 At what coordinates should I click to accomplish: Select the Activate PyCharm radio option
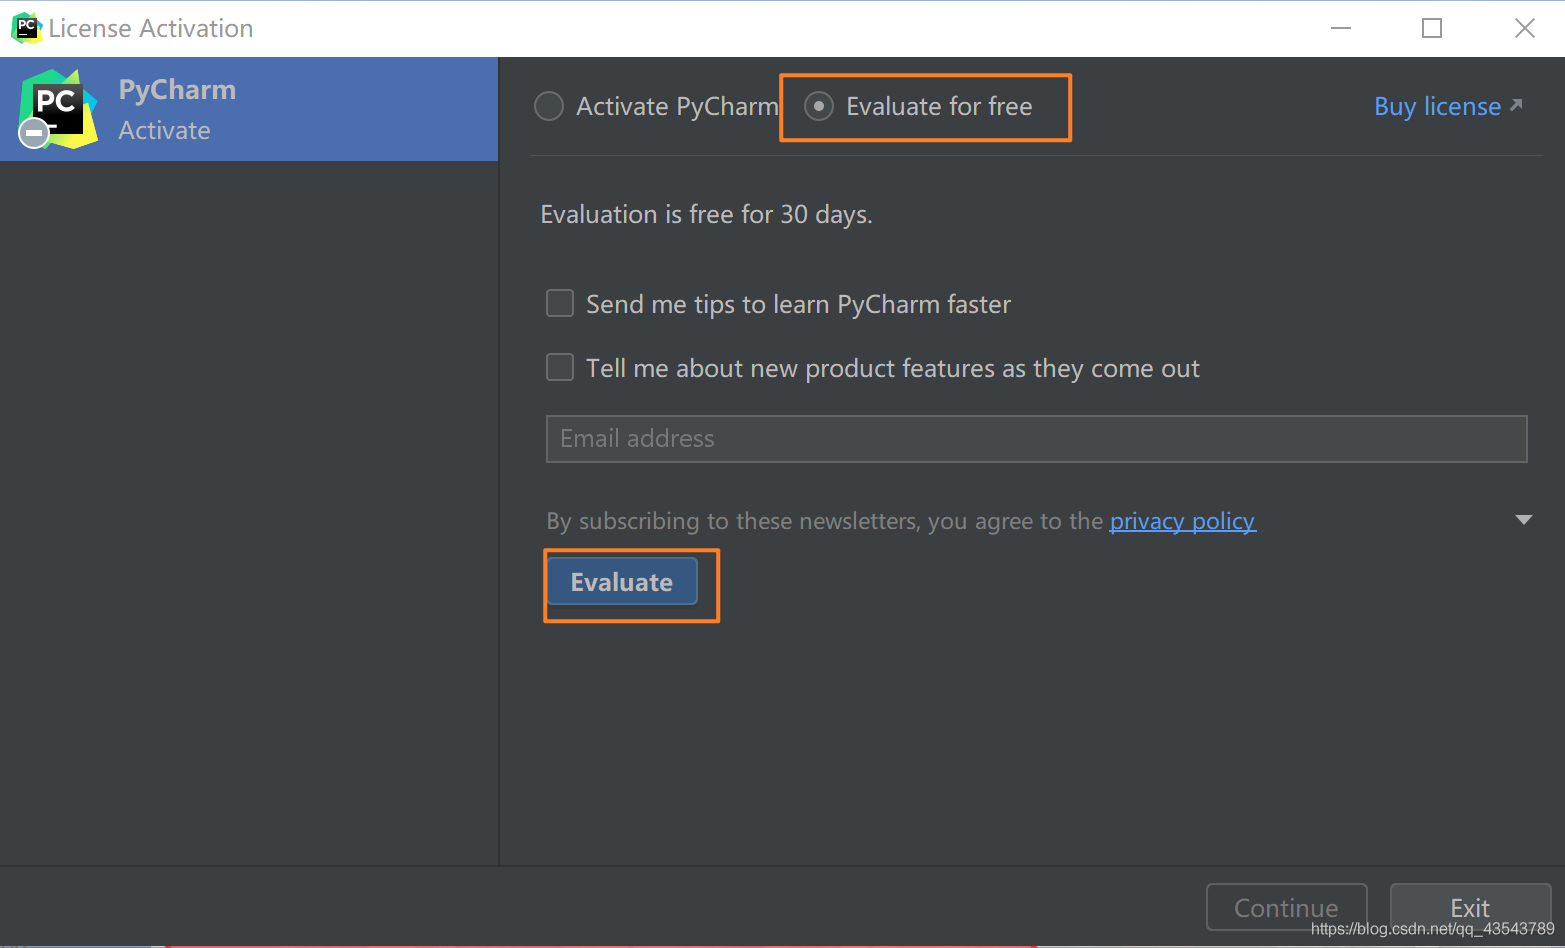pos(549,106)
